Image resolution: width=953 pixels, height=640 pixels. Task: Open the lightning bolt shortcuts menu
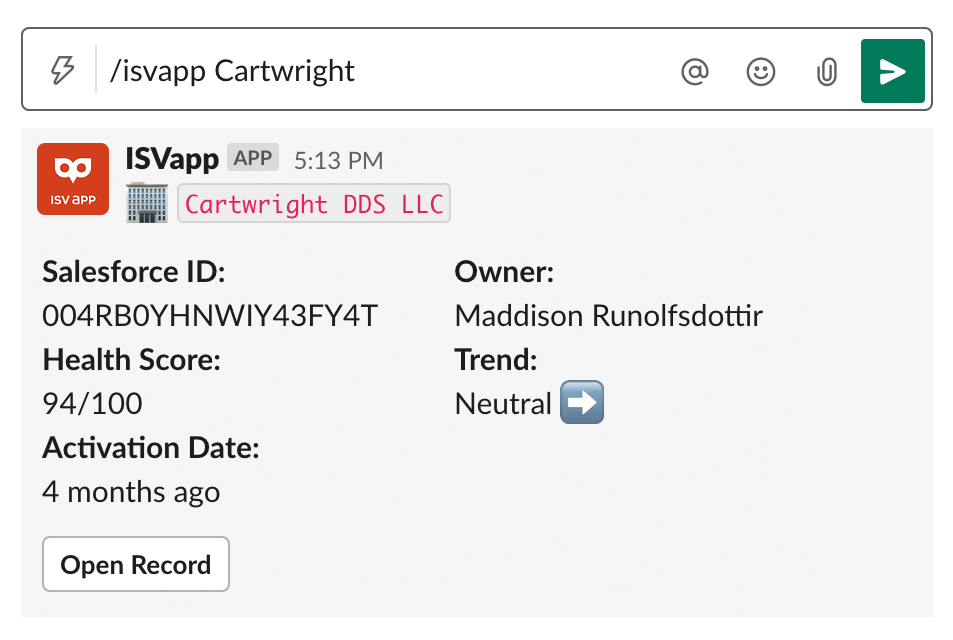[62, 71]
